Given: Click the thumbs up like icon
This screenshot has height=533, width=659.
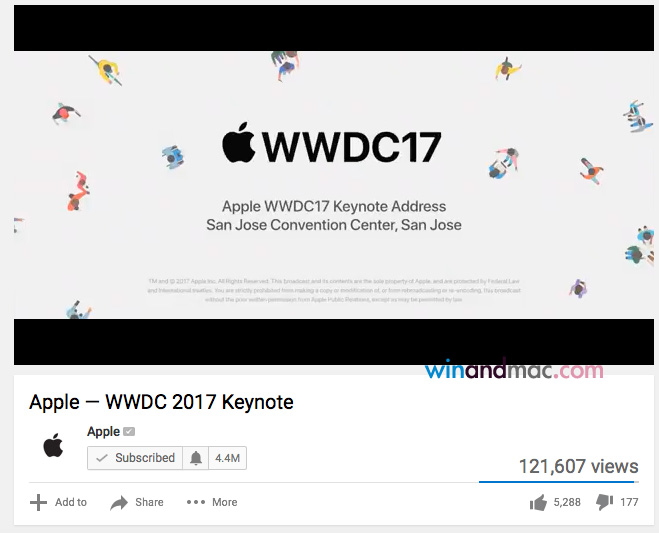Looking at the screenshot, I should pyautogui.click(x=538, y=502).
